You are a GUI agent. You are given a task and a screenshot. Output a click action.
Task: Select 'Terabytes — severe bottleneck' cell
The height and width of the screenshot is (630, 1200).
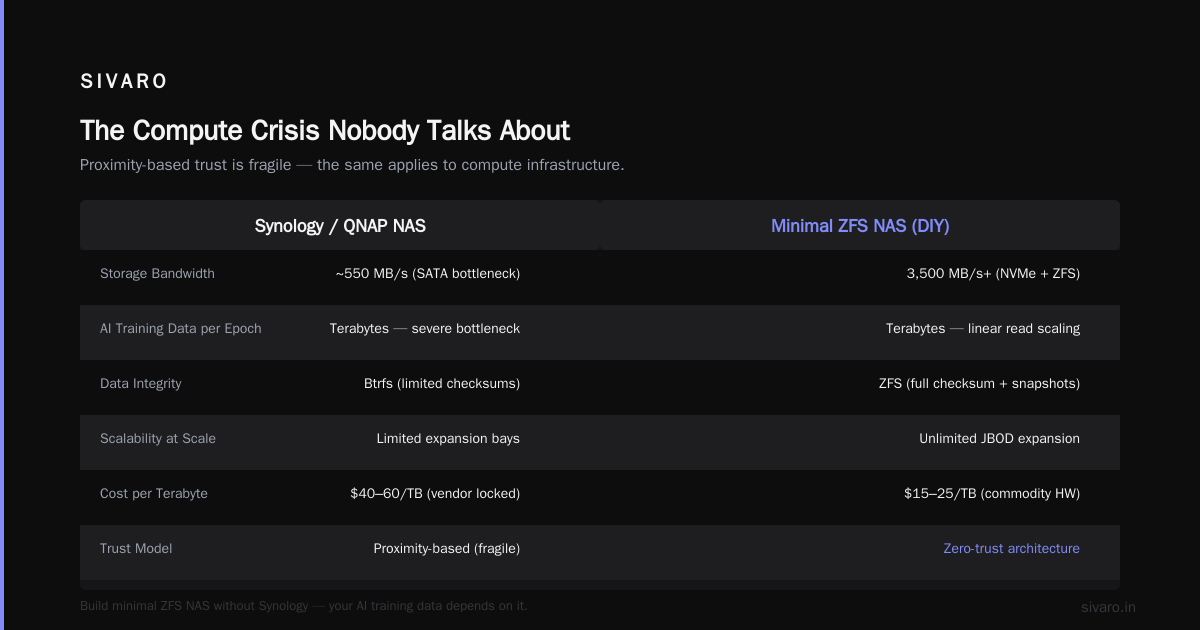(x=425, y=328)
